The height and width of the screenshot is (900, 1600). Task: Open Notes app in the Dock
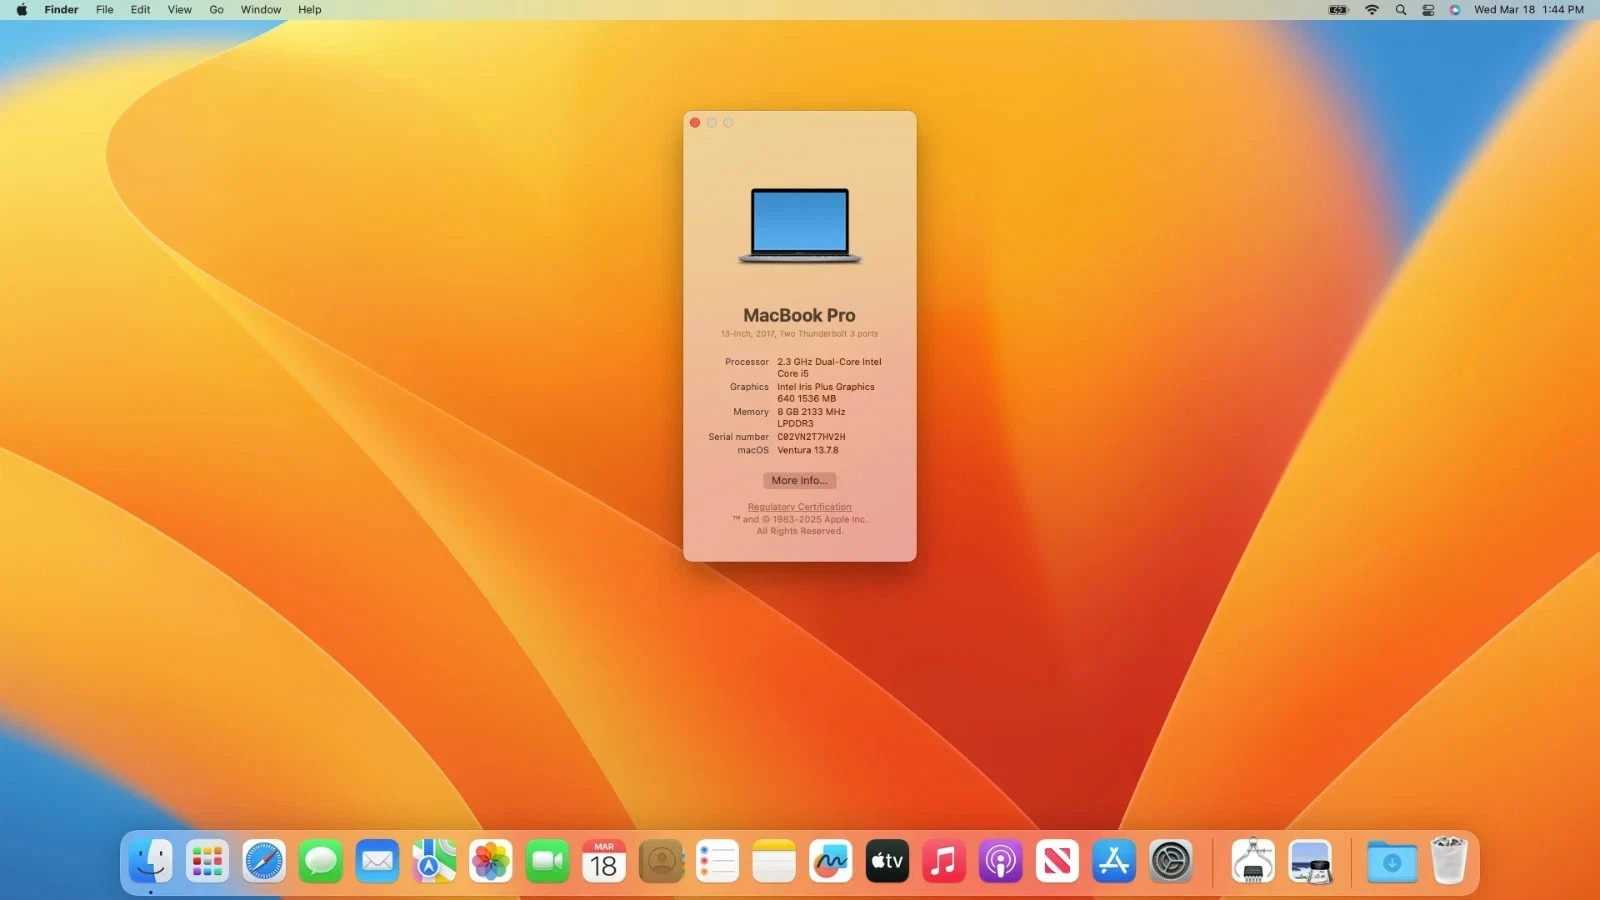coord(774,861)
